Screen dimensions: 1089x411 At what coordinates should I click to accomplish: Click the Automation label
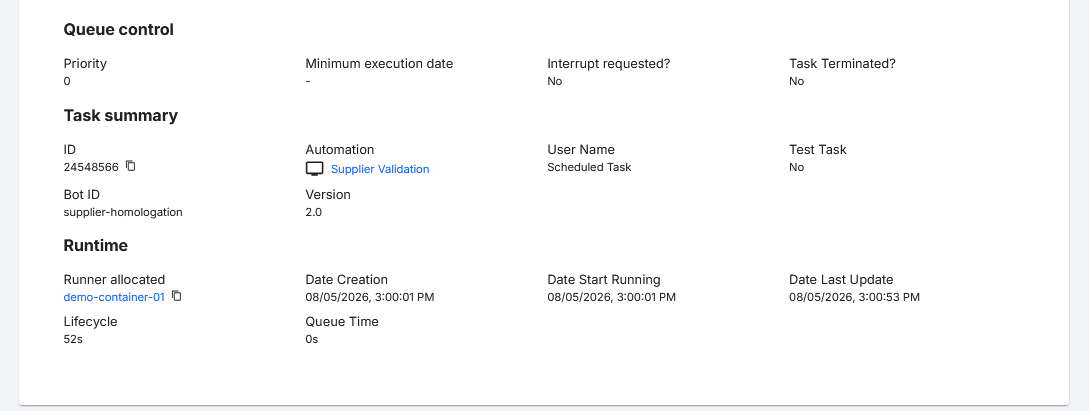[340, 149]
